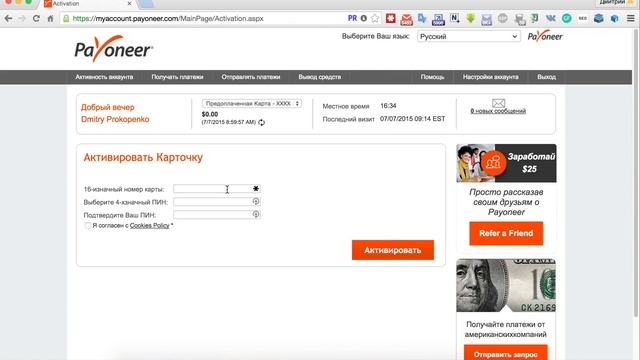
Task: Open the Отправлять платежи menu
Action: 251,77
